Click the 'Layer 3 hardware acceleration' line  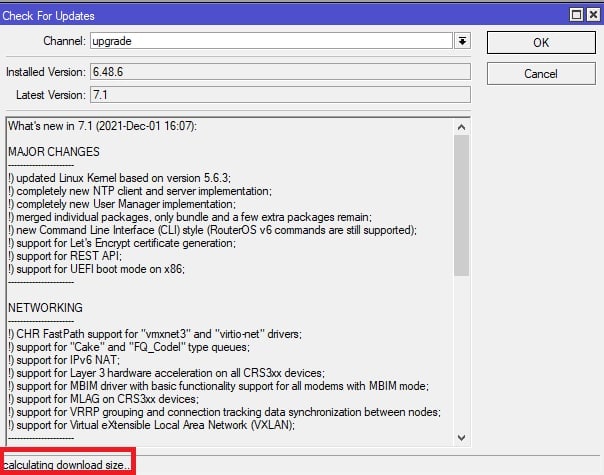(166, 373)
